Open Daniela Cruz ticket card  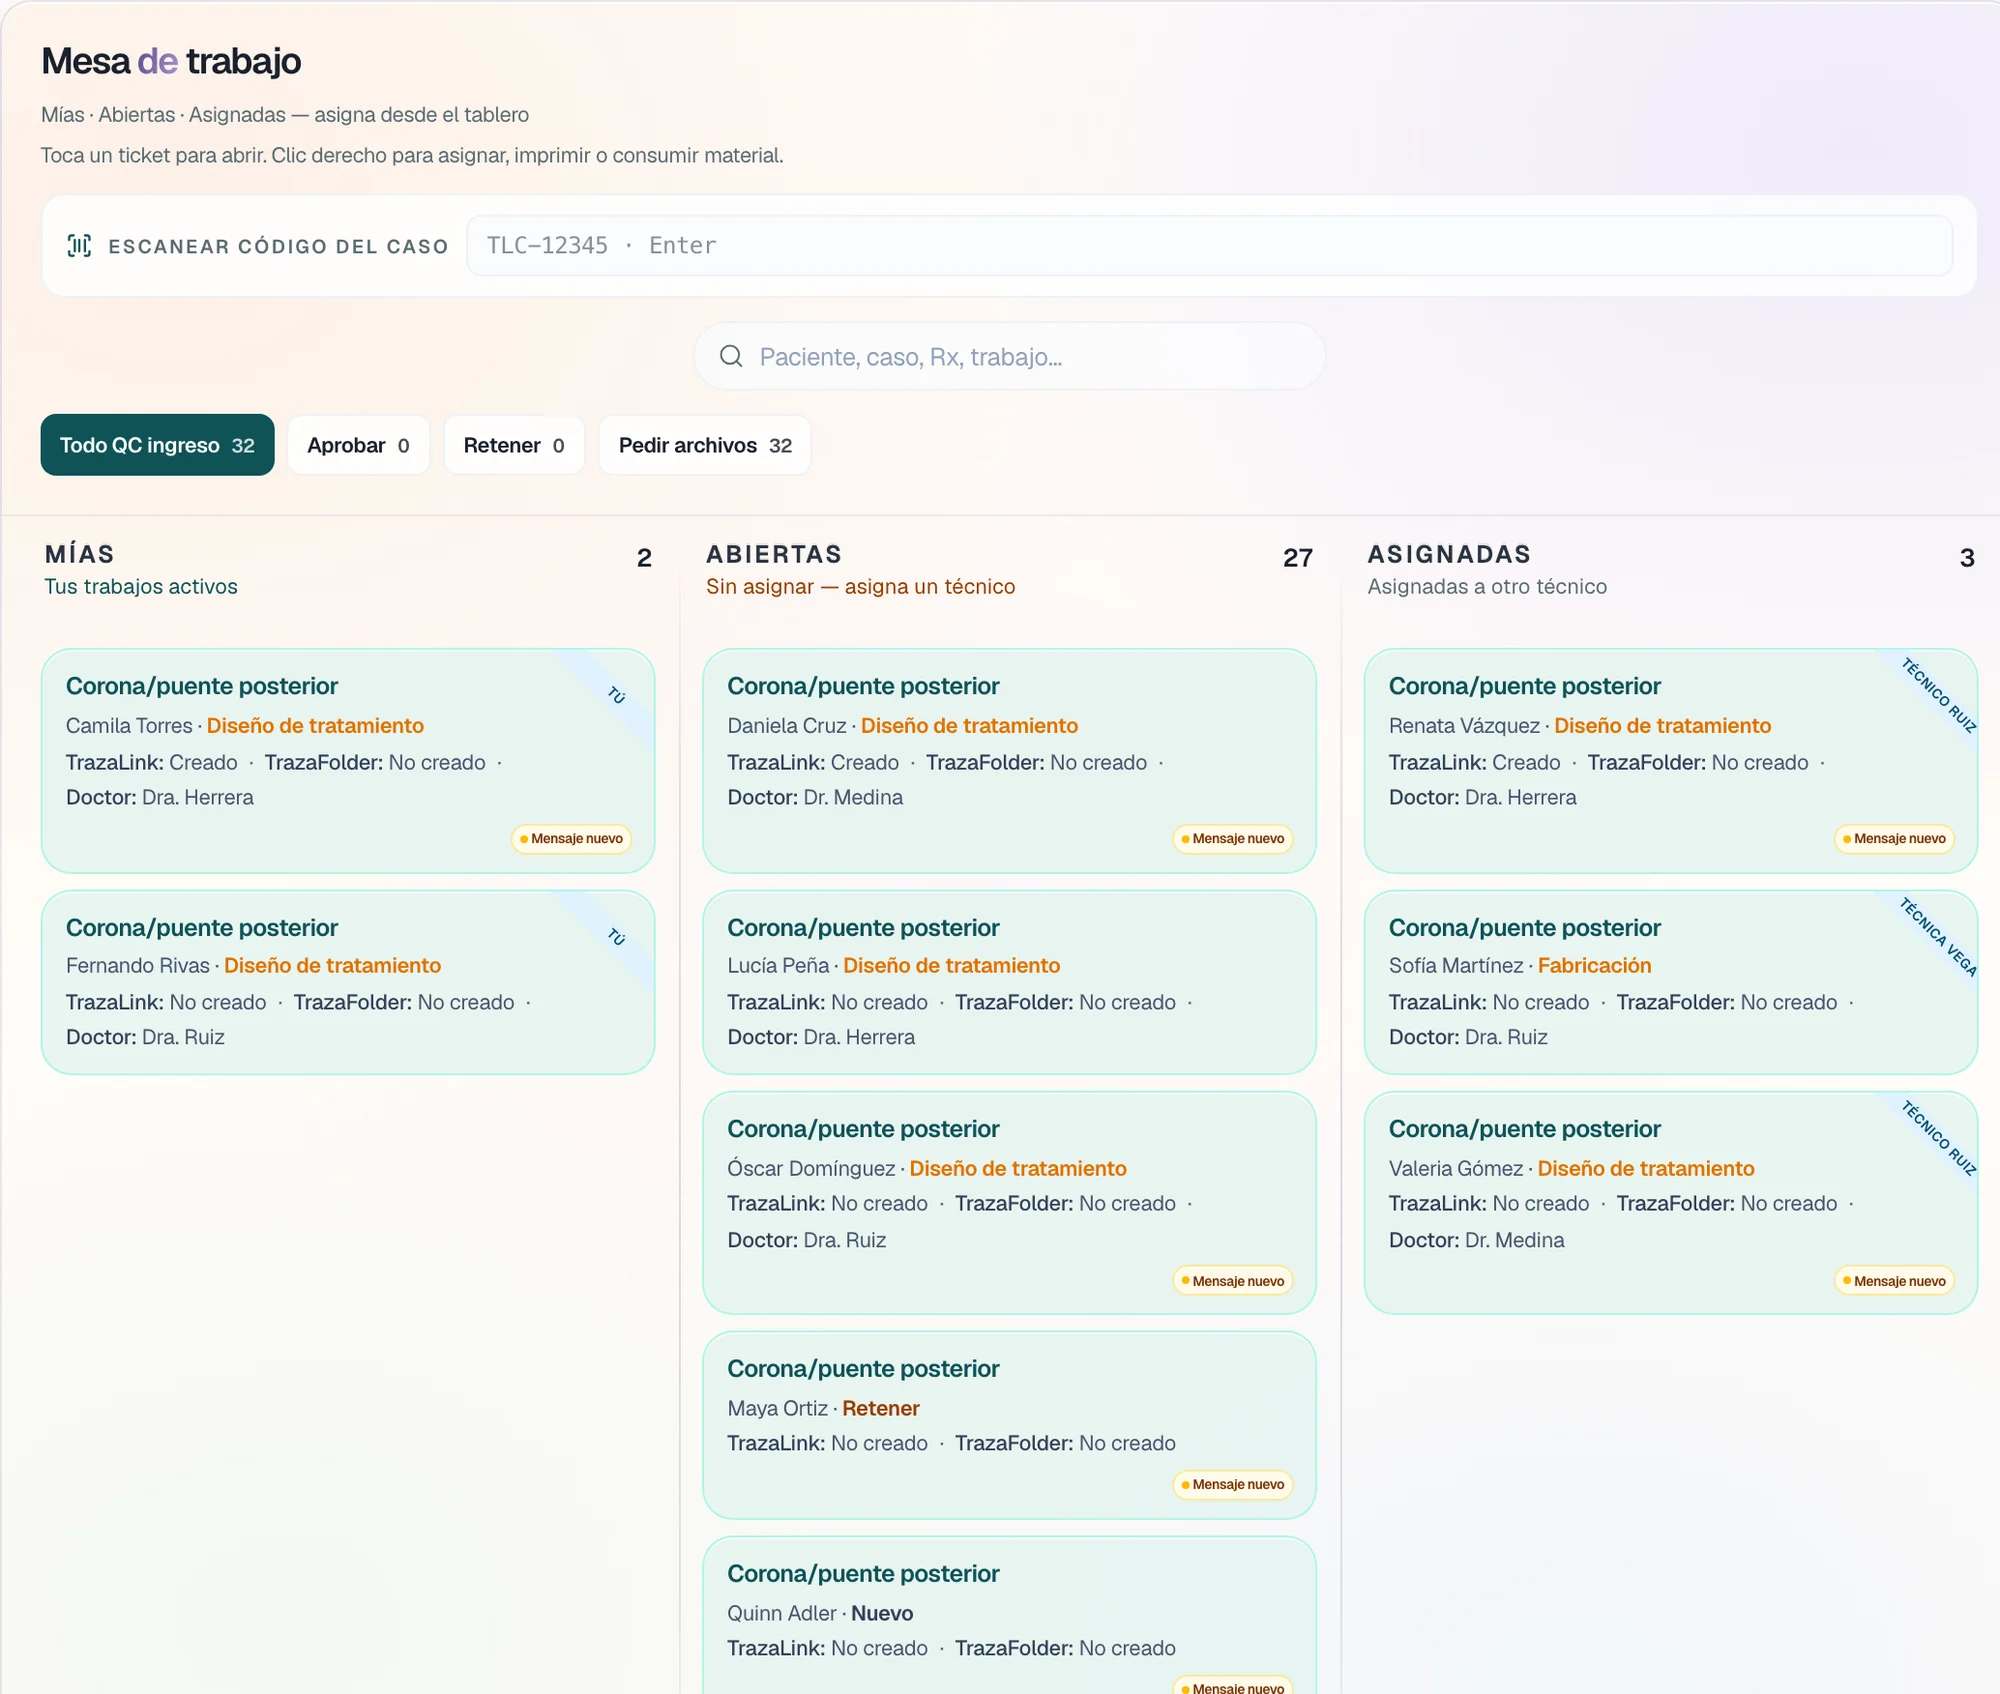click(x=1009, y=761)
